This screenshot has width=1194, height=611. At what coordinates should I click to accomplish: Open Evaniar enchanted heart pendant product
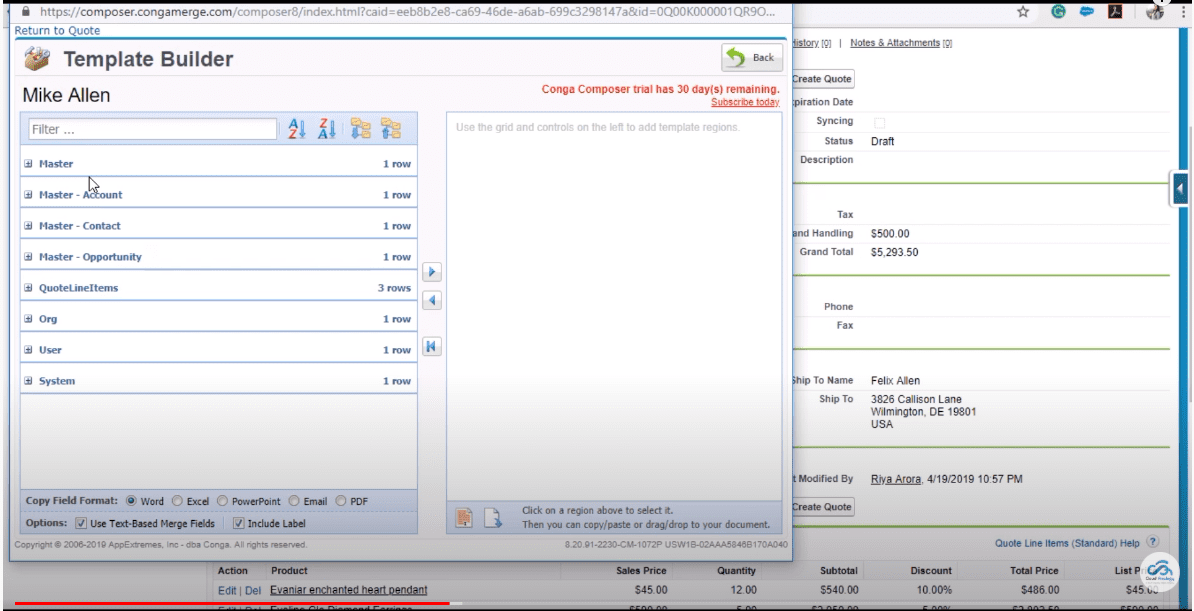point(349,590)
